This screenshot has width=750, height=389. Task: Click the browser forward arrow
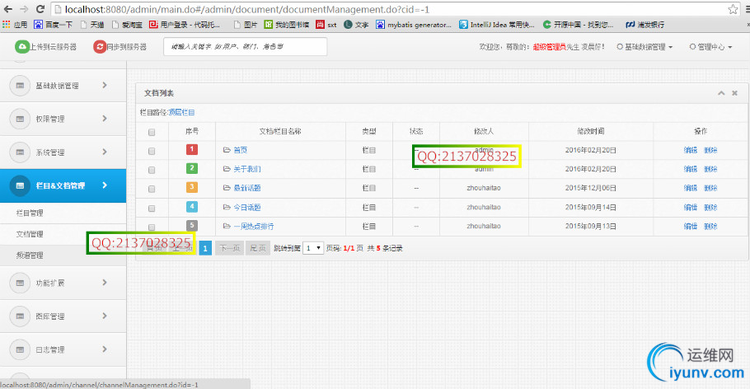point(23,9)
